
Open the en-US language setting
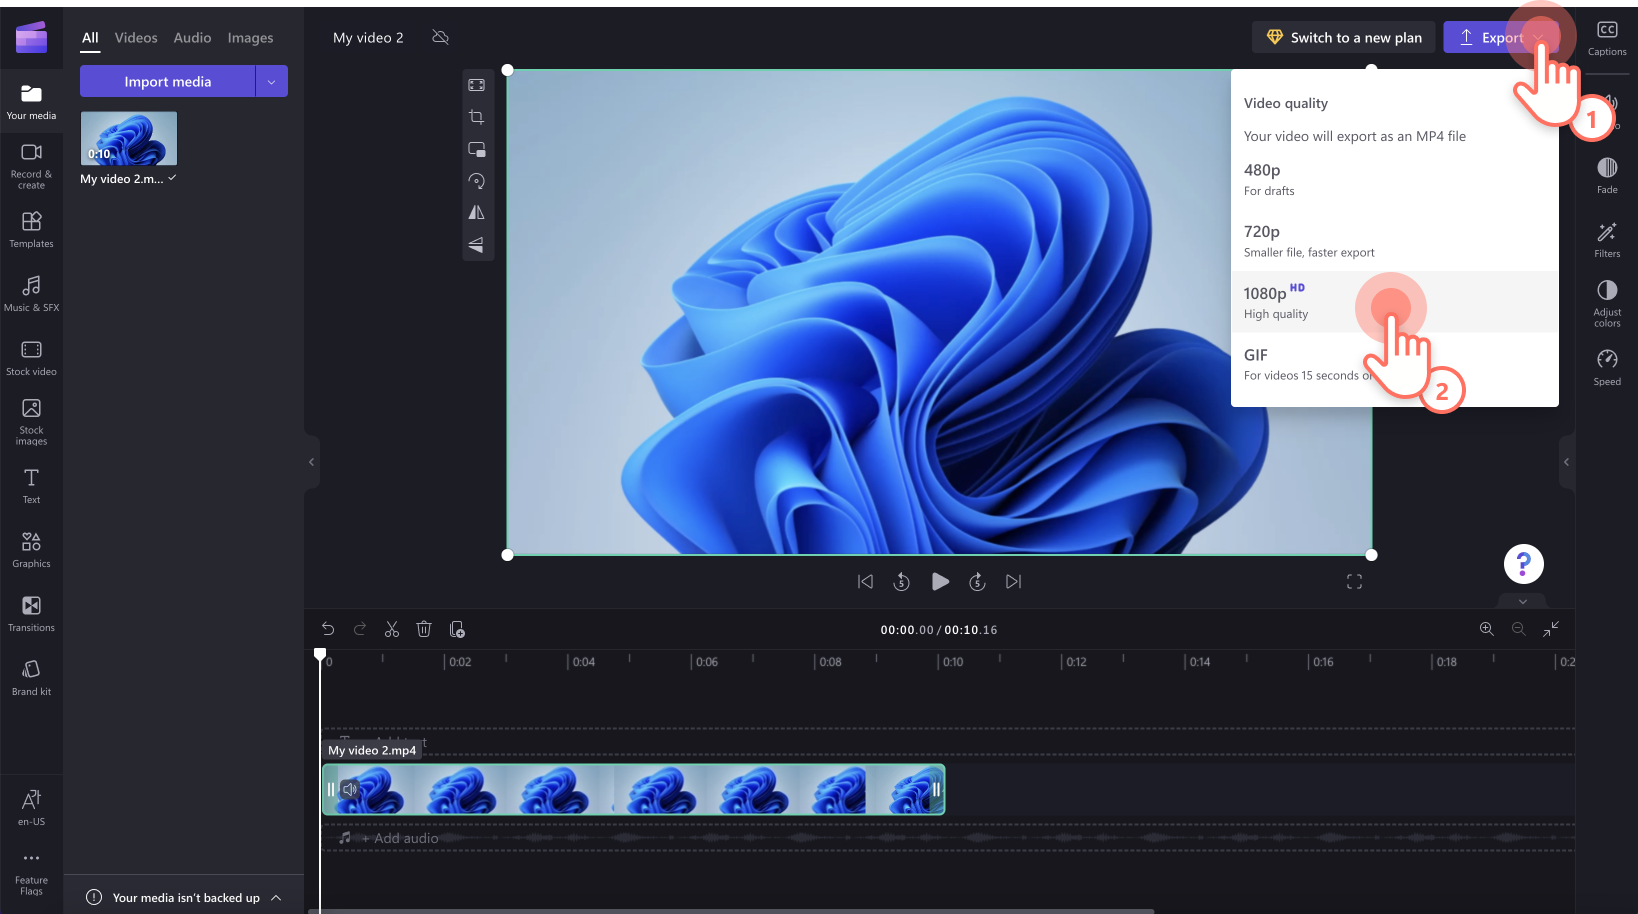point(31,807)
